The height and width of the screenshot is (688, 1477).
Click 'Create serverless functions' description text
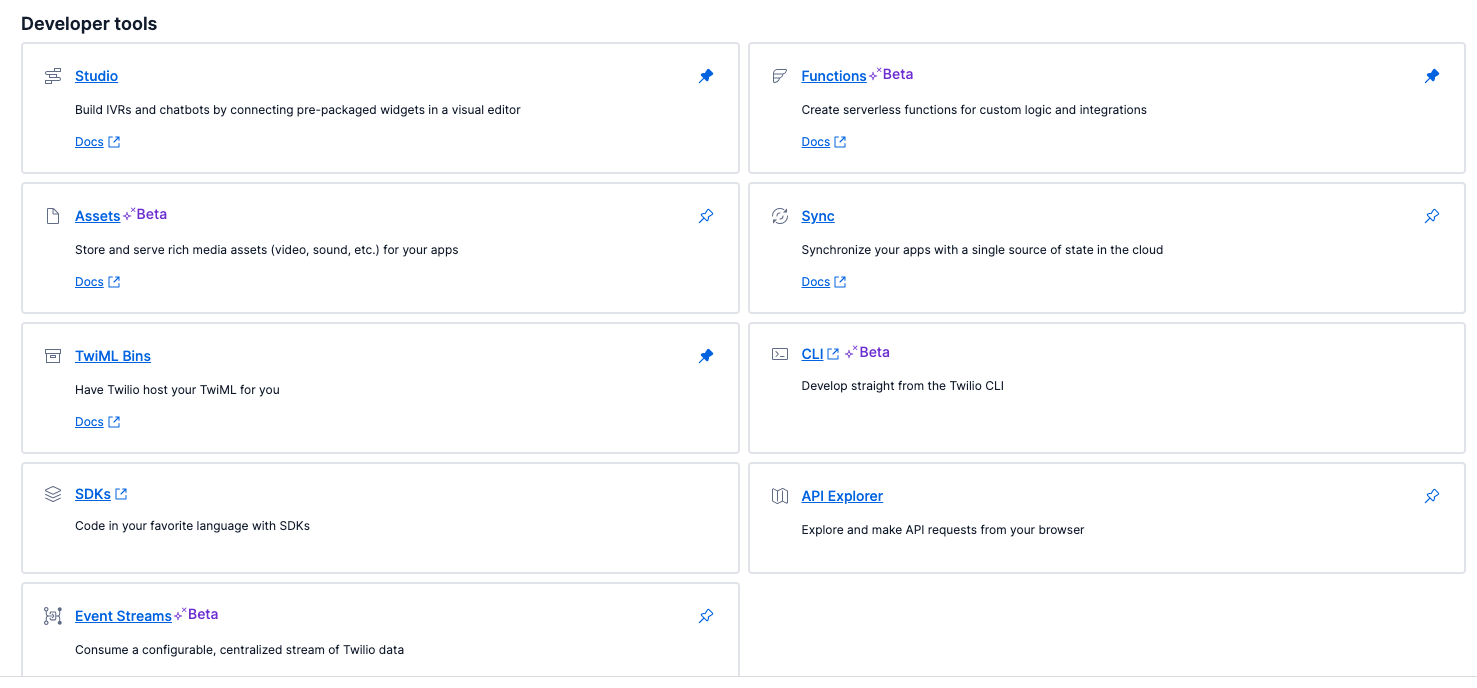point(974,110)
